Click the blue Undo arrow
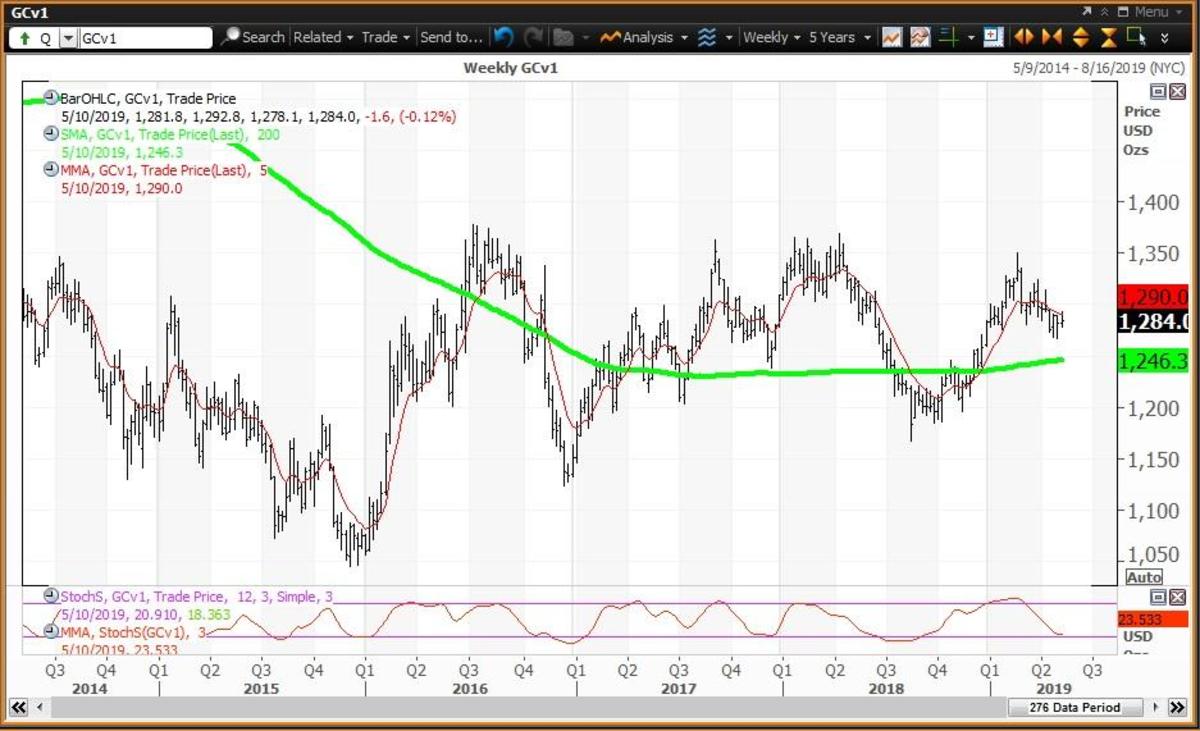The image size is (1200, 731). 503,37
